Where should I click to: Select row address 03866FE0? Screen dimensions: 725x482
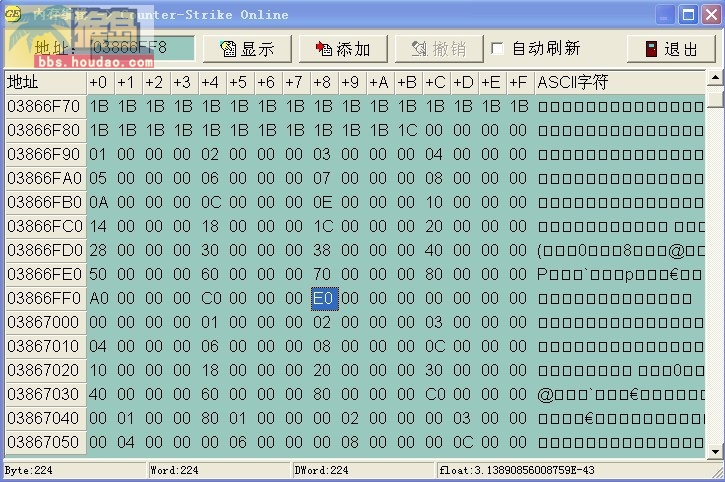click(45, 275)
